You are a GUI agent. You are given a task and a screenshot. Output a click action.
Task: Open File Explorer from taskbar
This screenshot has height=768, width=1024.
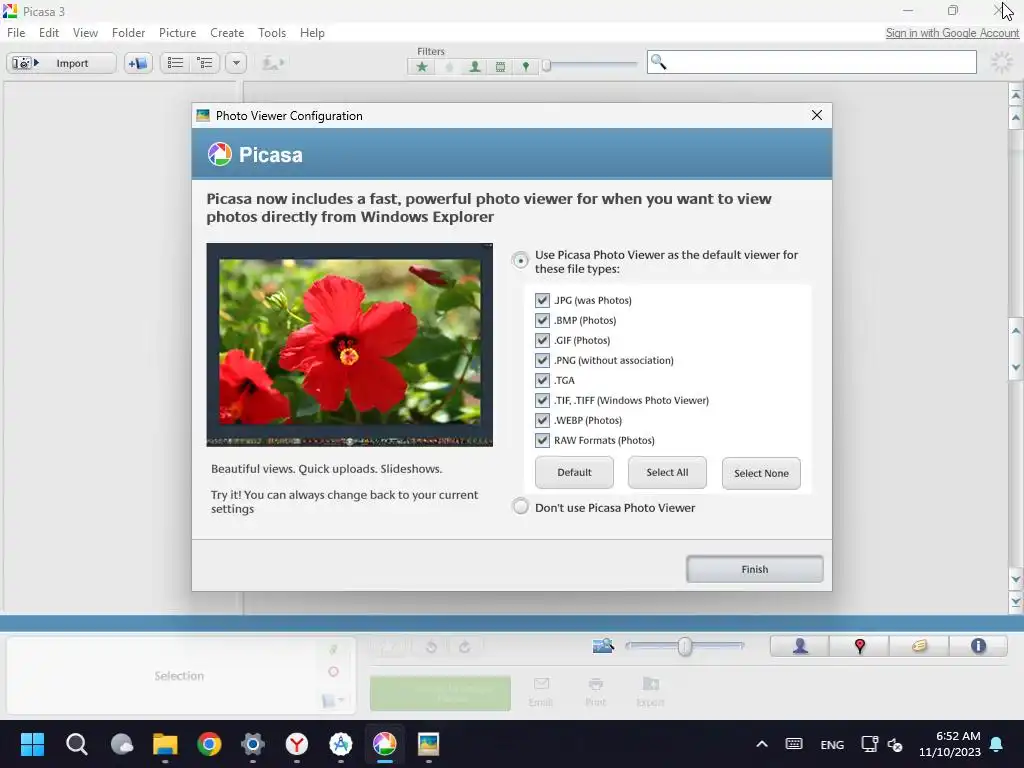pyautogui.click(x=165, y=744)
